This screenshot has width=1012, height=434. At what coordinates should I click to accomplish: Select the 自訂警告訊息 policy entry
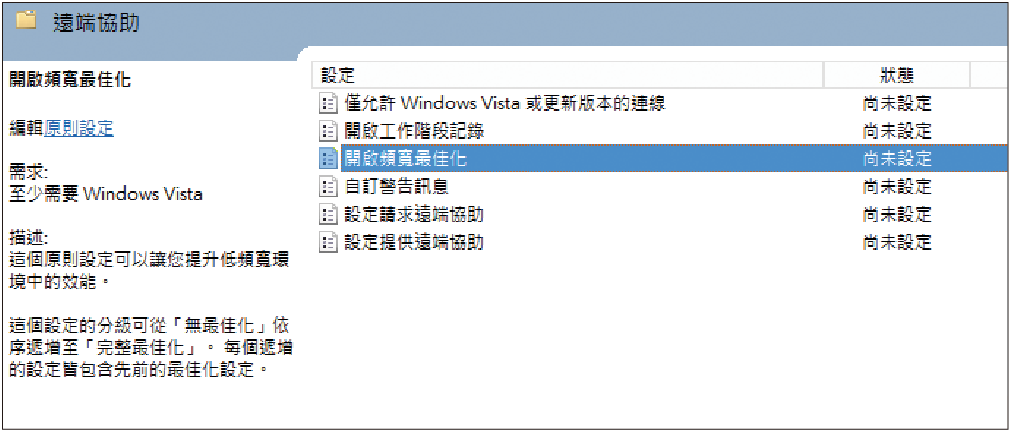pos(397,187)
